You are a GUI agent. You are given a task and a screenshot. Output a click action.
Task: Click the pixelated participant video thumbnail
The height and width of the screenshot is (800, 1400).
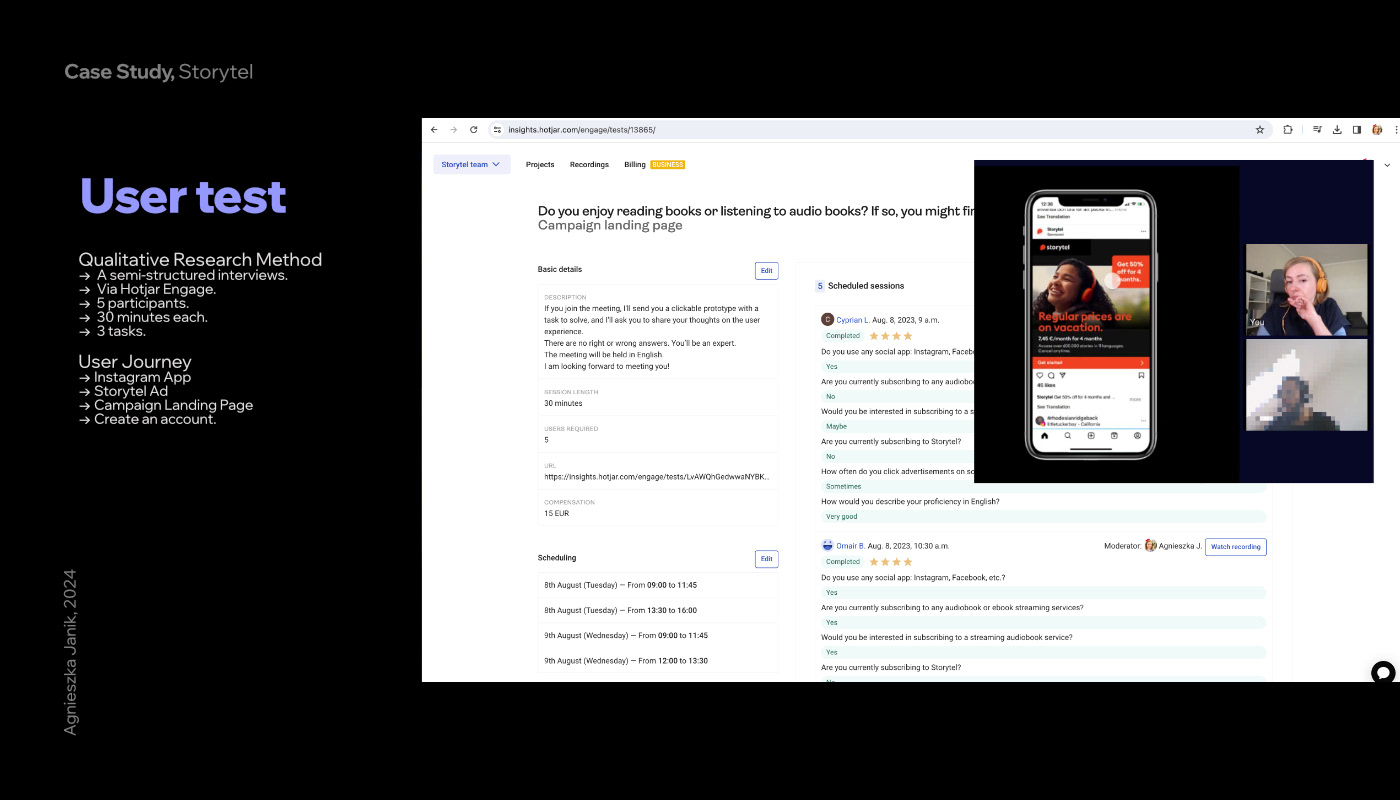(1306, 386)
